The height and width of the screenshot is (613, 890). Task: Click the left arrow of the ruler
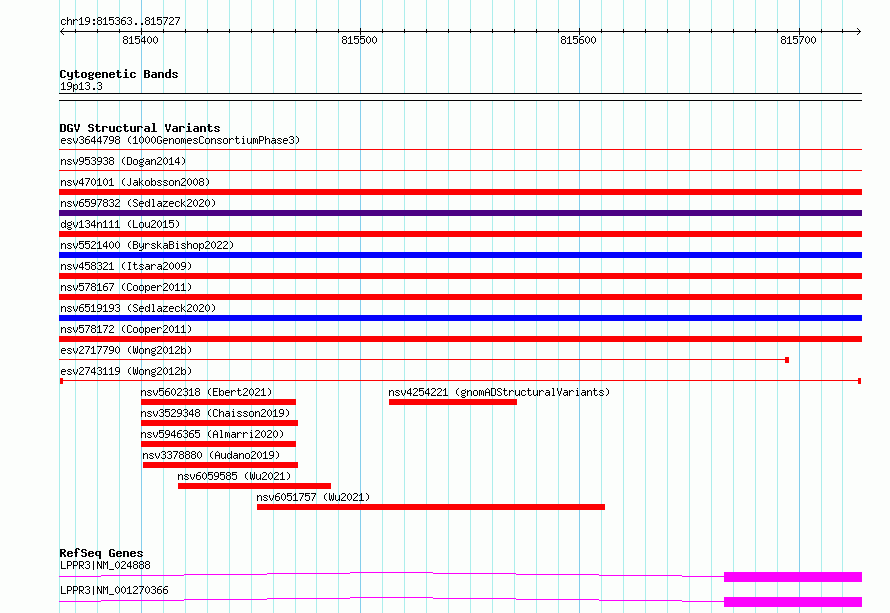click(x=62, y=32)
